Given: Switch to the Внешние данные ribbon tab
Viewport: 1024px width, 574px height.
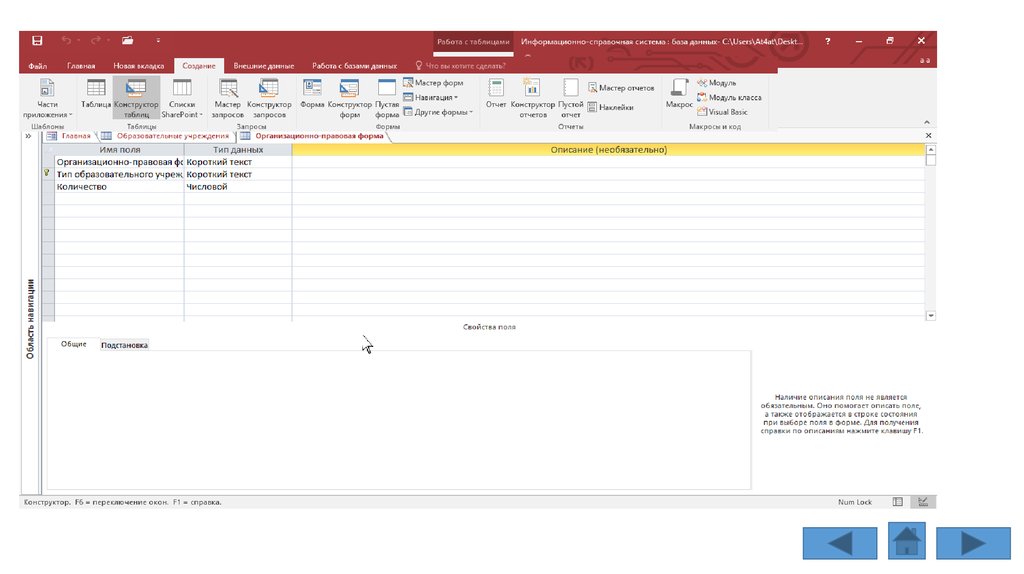Looking at the screenshot, I should coord(257,66).
